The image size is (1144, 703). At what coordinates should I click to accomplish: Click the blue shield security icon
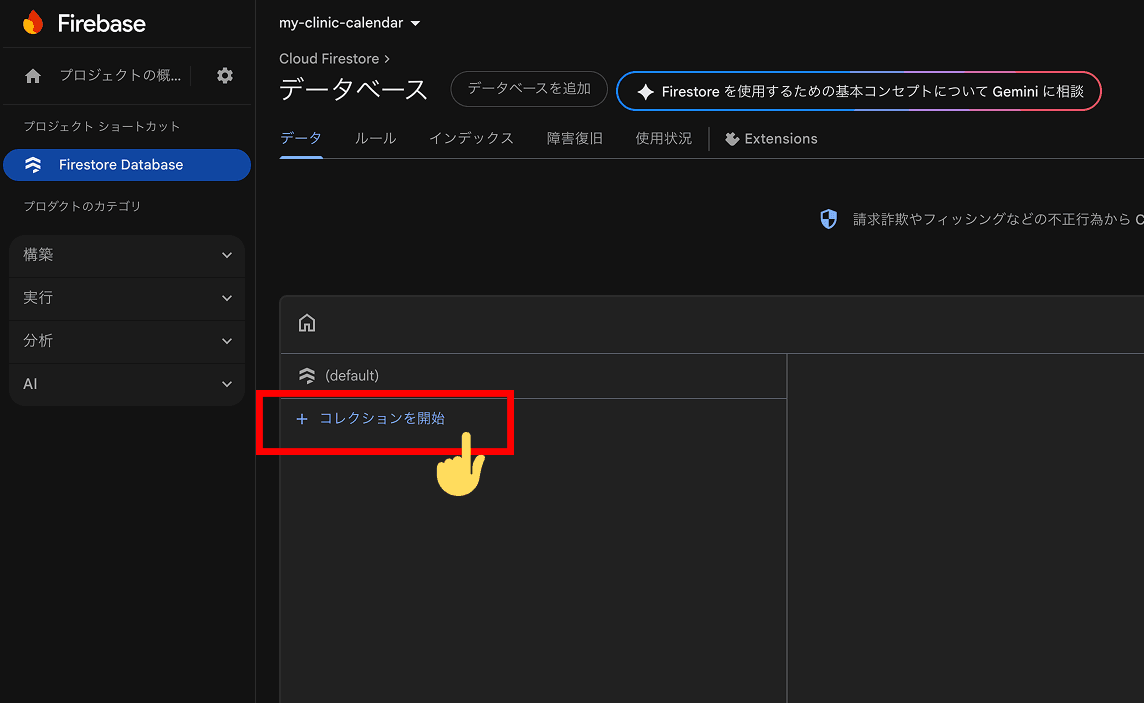828,219
